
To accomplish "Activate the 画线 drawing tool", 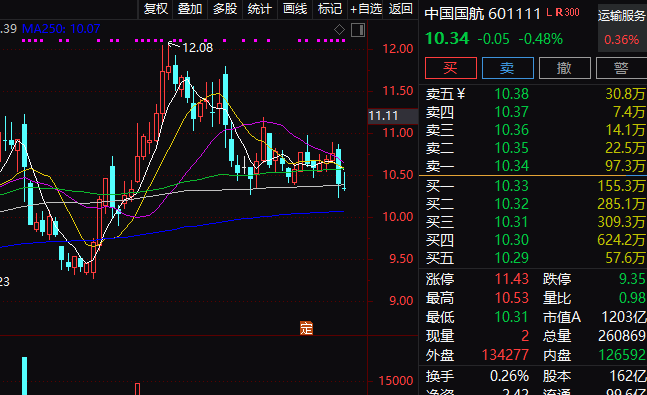I will [x=295, y=9].
